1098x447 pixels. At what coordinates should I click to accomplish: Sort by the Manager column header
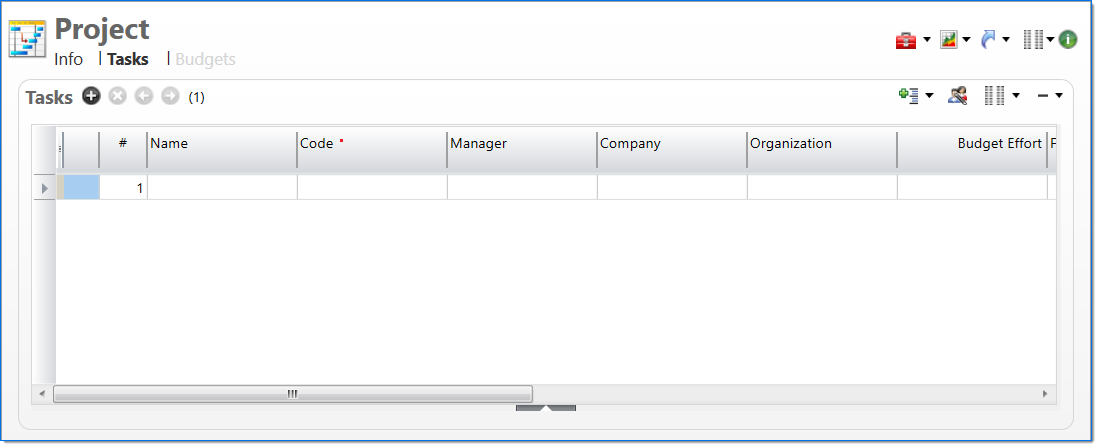click(x=520, y=144)
